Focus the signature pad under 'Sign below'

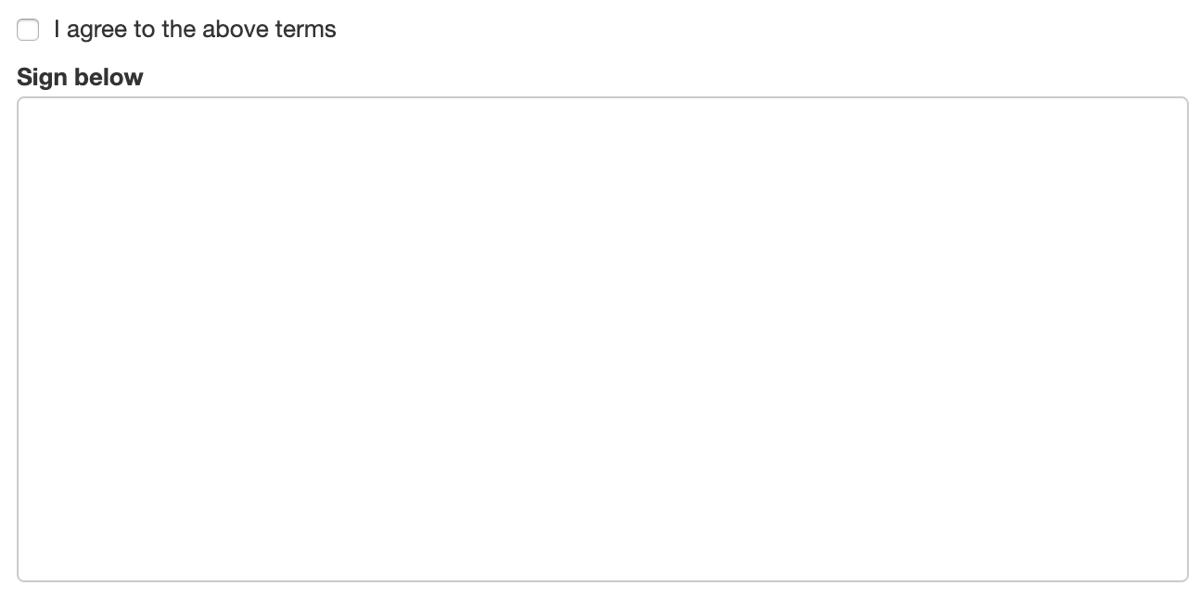pyautogui.click(x=603, y=339)
